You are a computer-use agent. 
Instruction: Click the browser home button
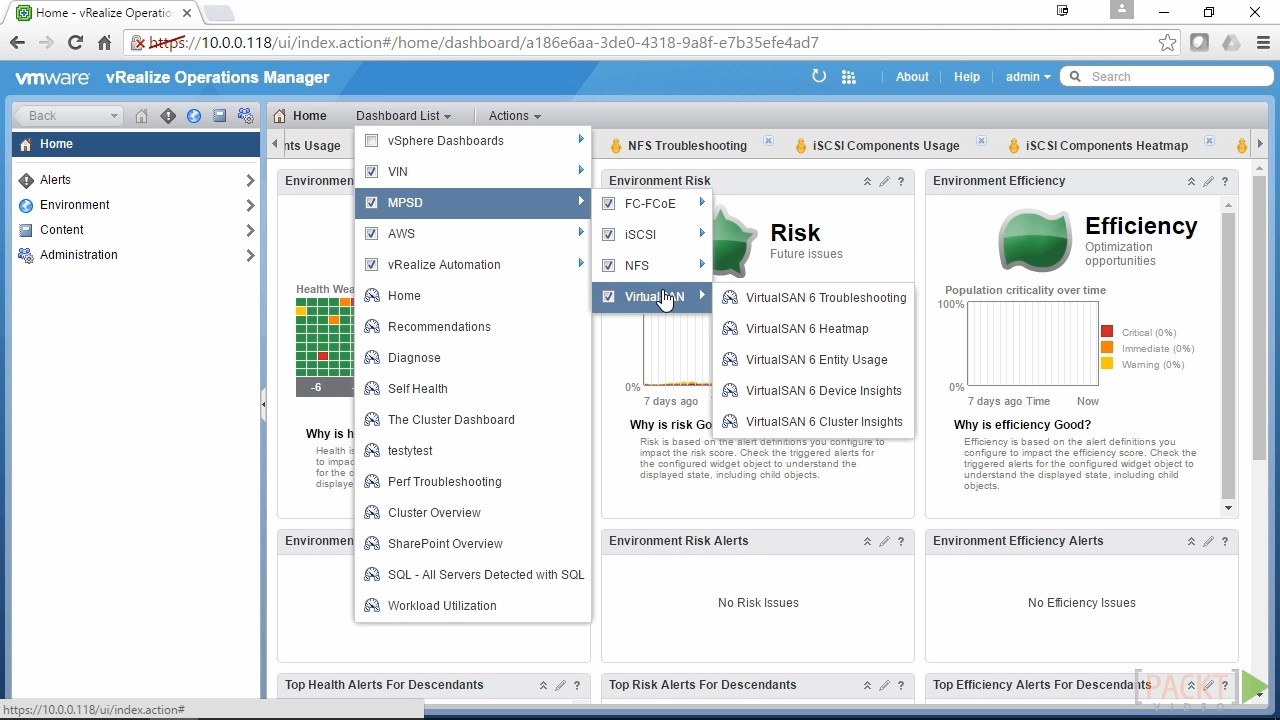pos(104,42)
